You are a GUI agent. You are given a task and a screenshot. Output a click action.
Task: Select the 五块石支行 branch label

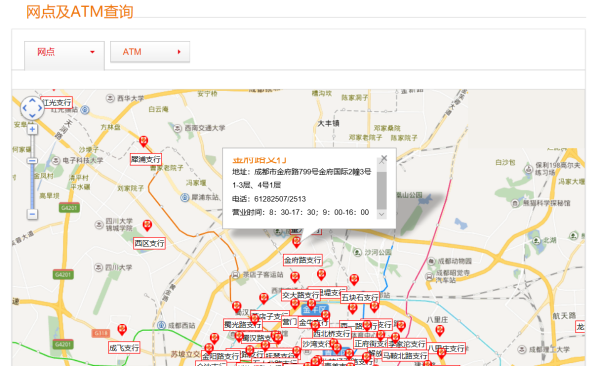coord(360,297)
